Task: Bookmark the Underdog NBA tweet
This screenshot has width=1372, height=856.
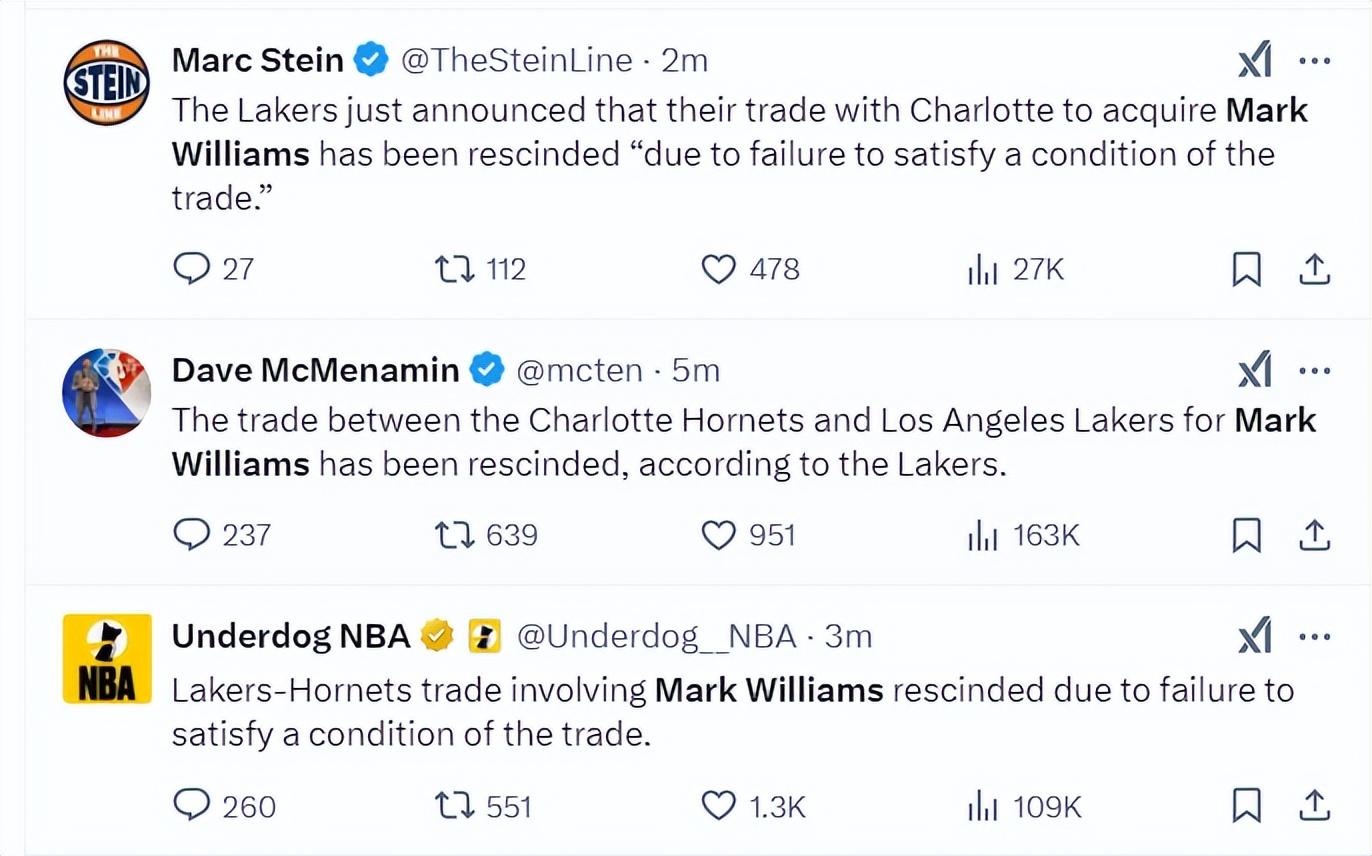Action: pos(1246,806)
